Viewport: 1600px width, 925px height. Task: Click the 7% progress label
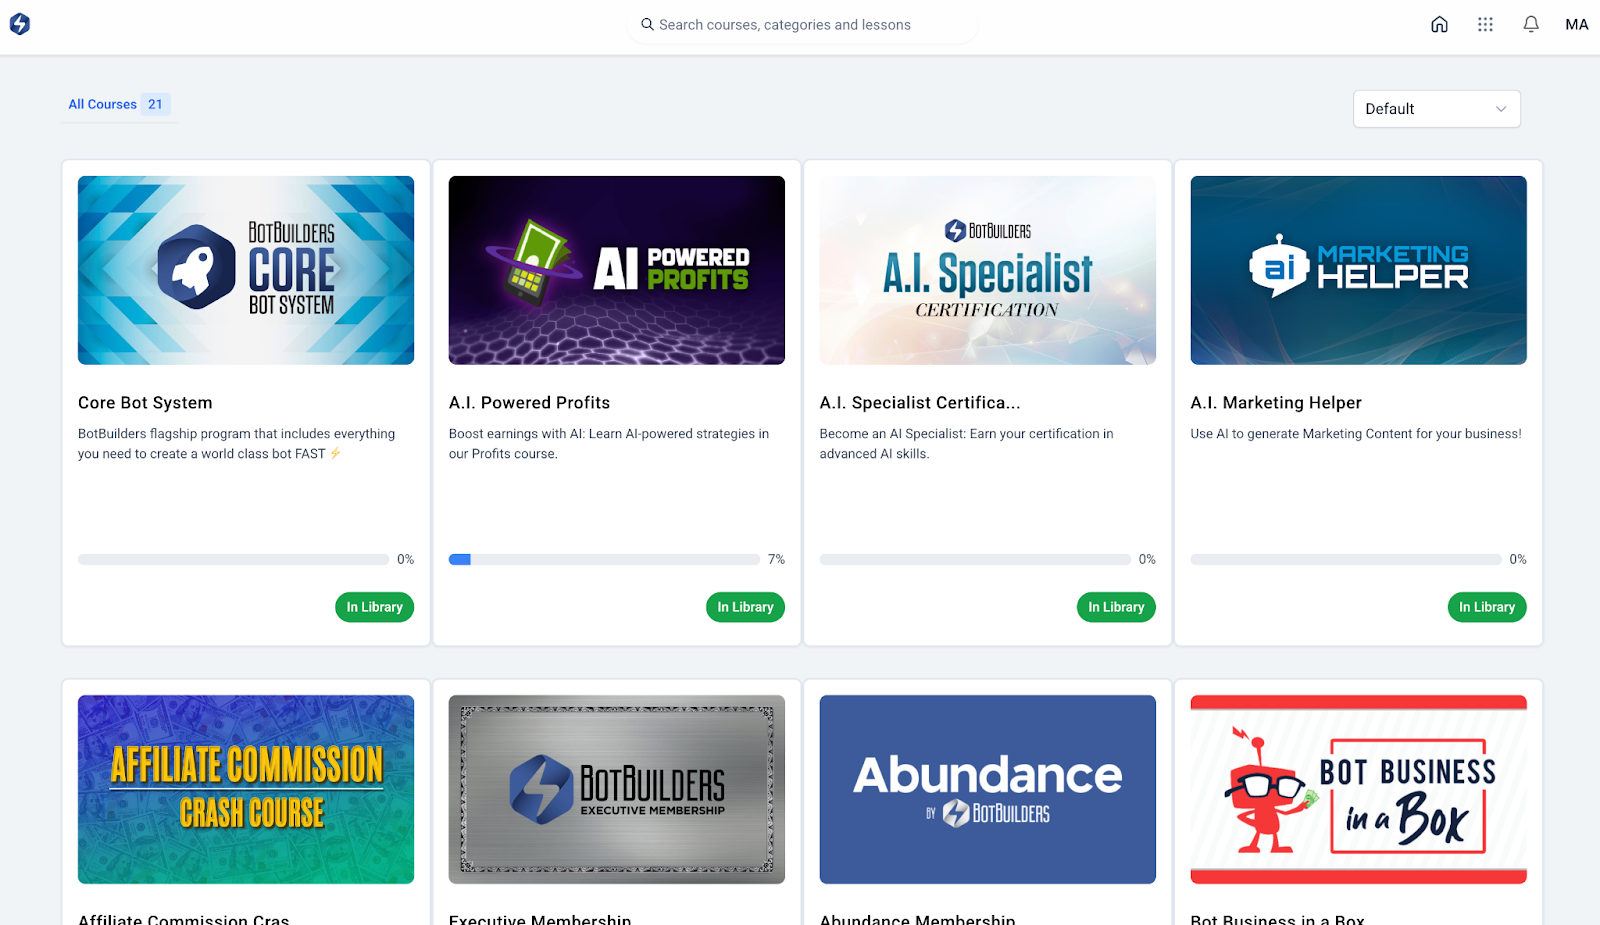(x=776, y=559)
